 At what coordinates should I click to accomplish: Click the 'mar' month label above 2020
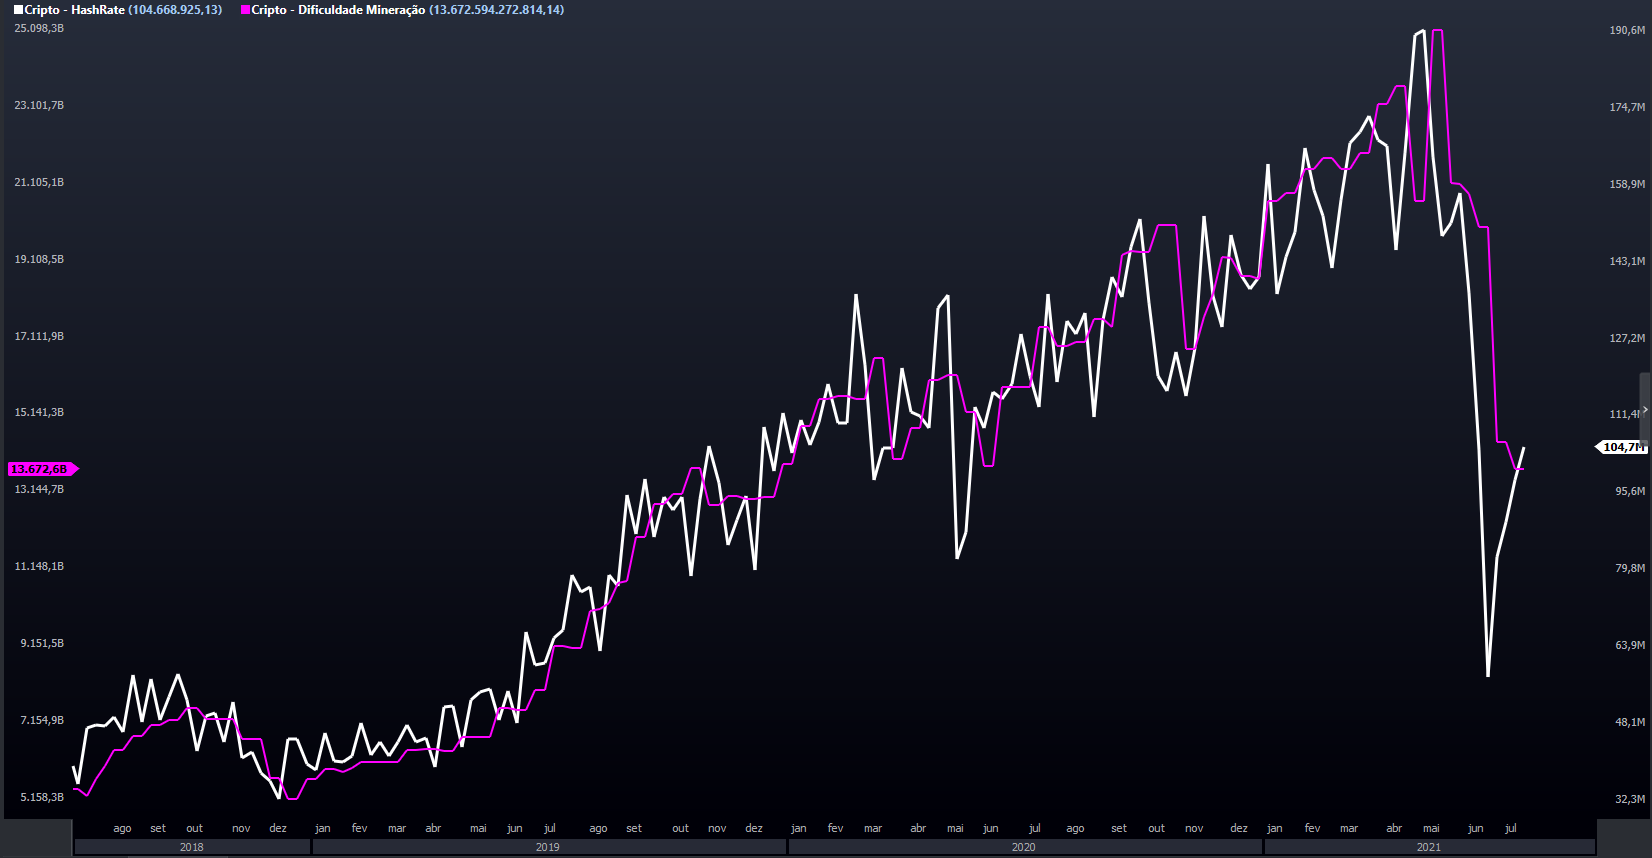(x=873, y=828)
